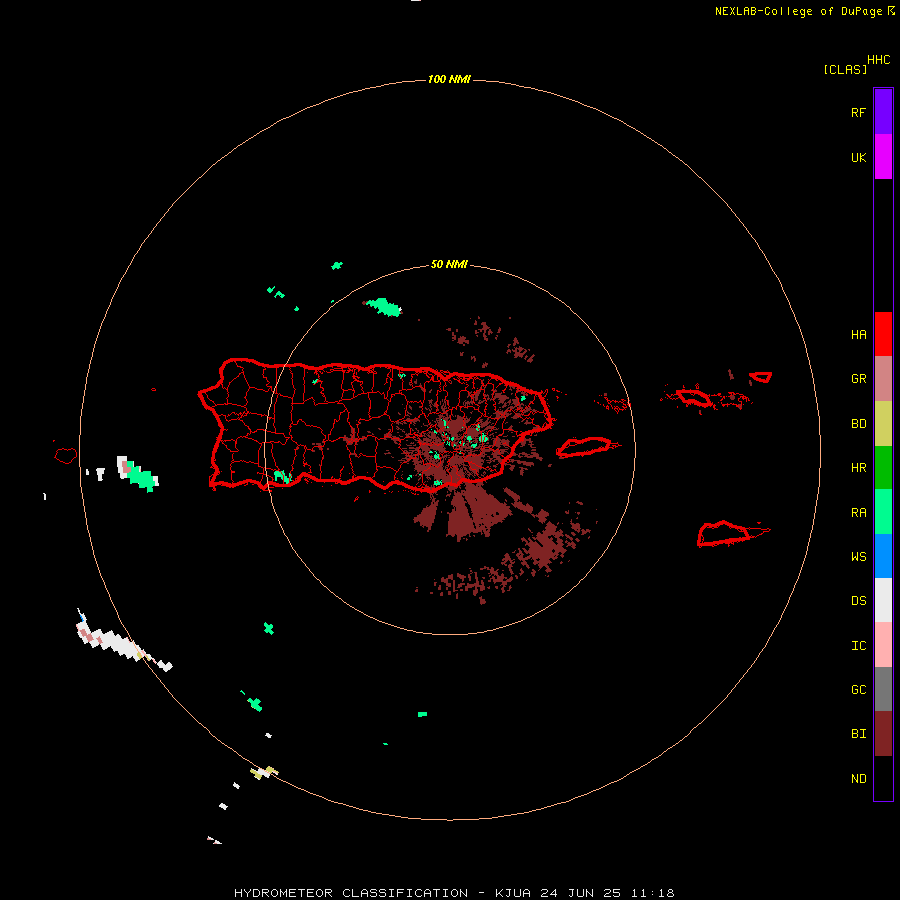Click the St. Thomas island outline
Viewport: 900px width, 900px height.
coord(693,397)
